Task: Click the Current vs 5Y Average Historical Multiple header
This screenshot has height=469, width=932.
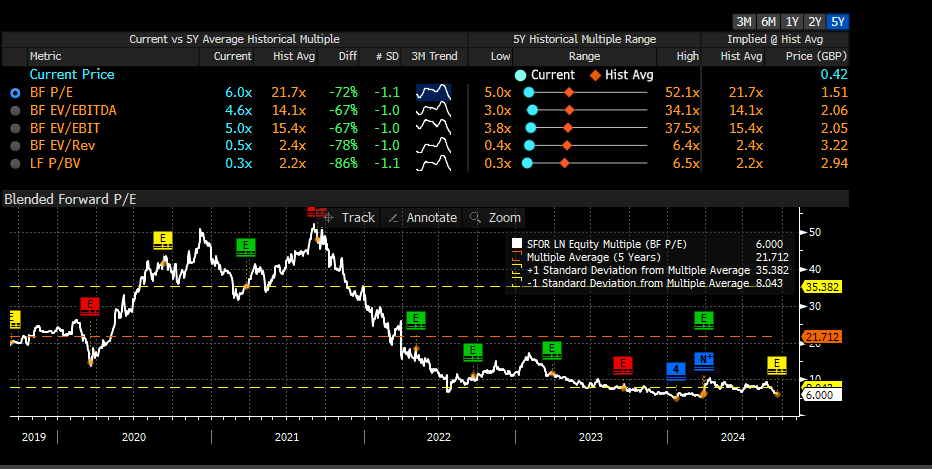Action: [x=234, y=39]
